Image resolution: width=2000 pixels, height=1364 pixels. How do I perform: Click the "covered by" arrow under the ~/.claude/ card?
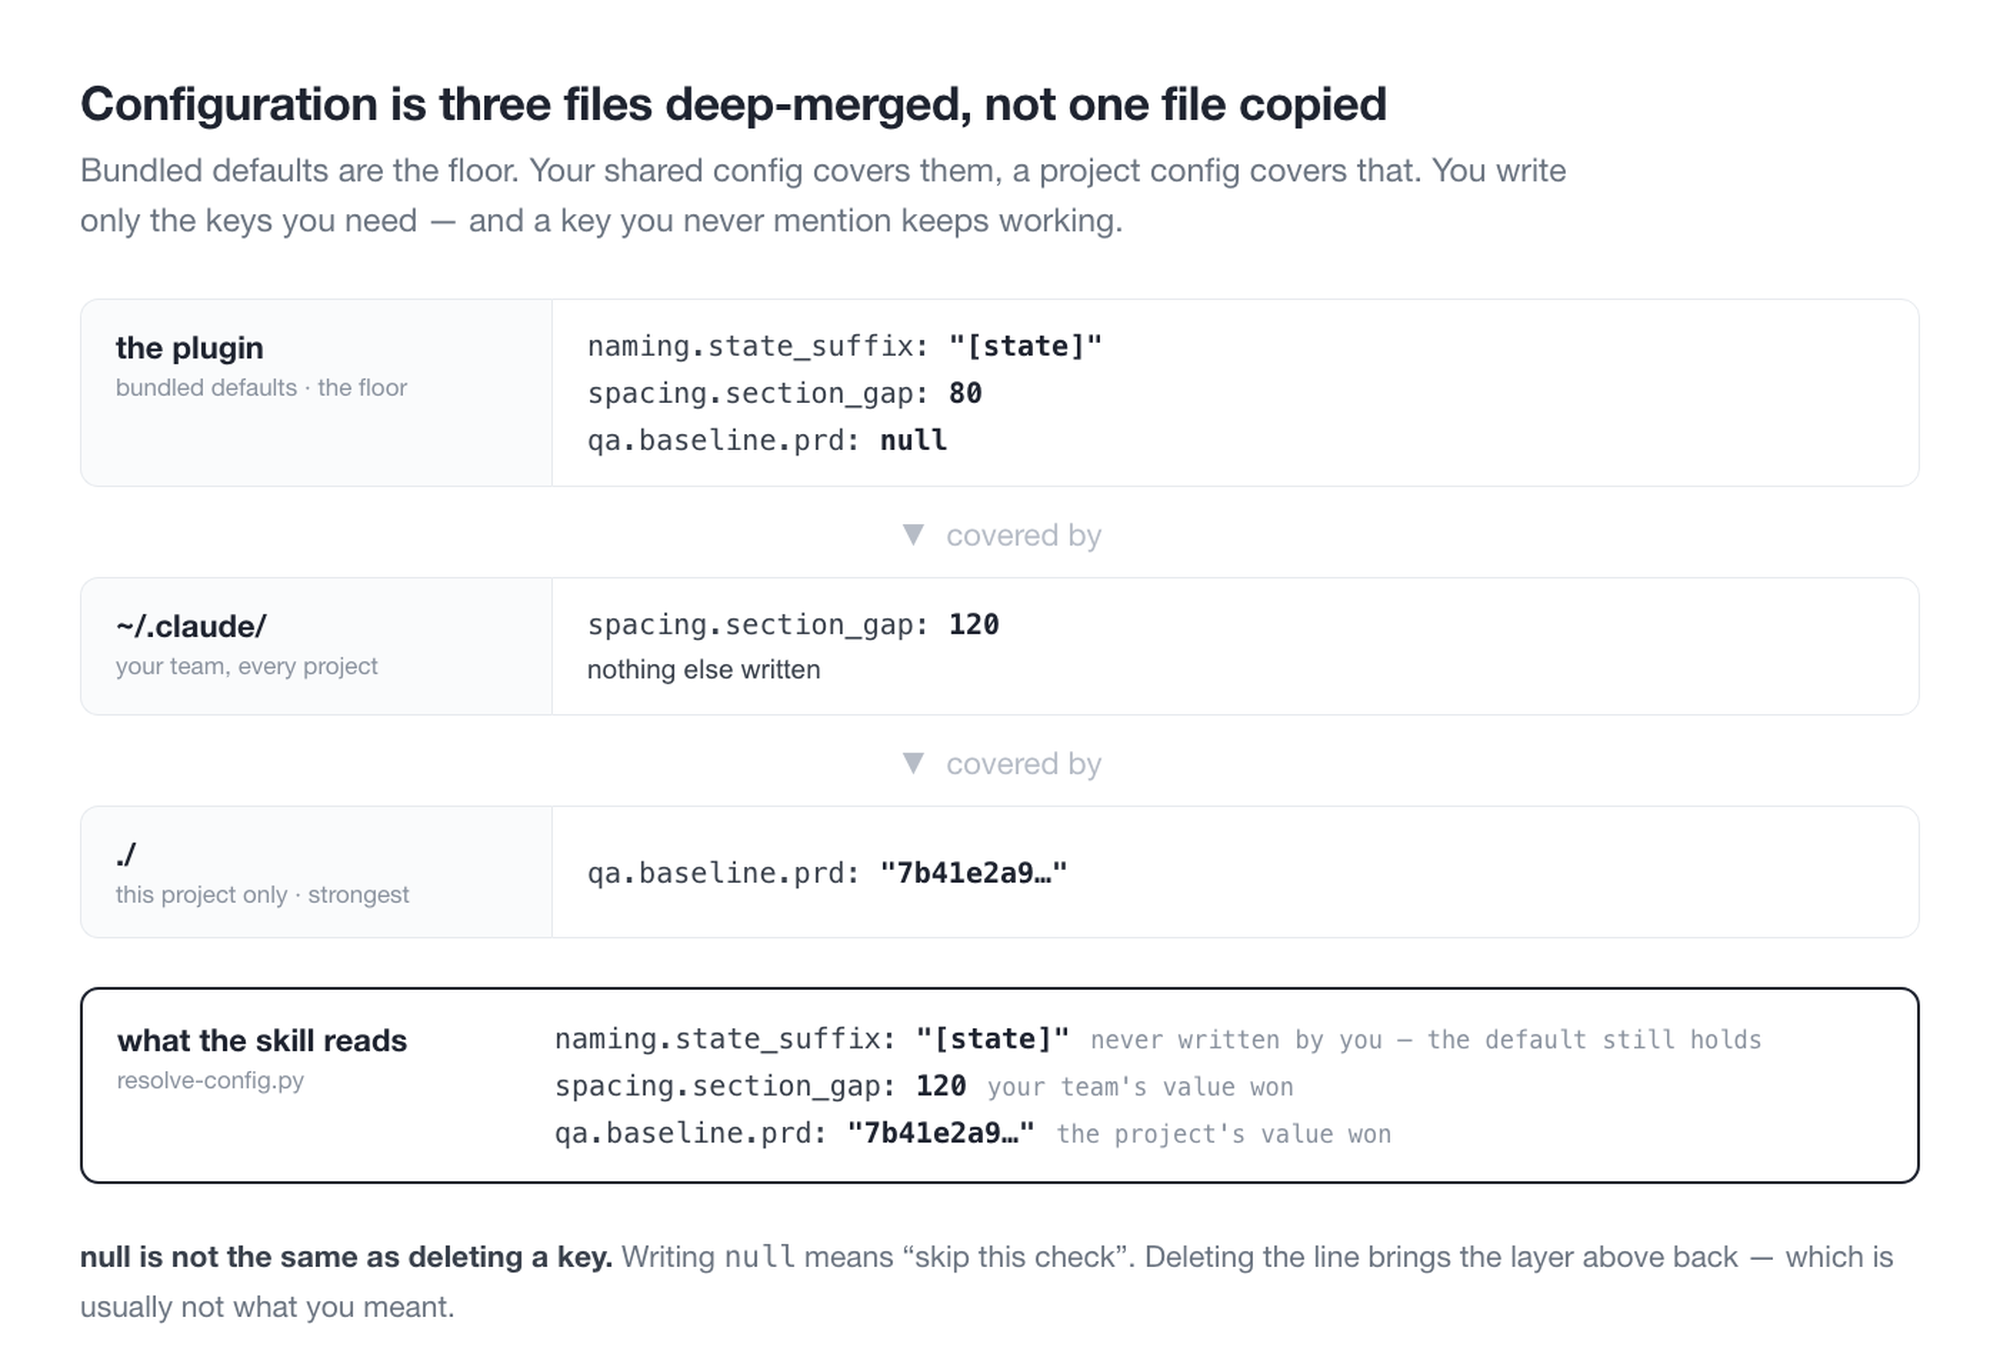tap(913, 763)
